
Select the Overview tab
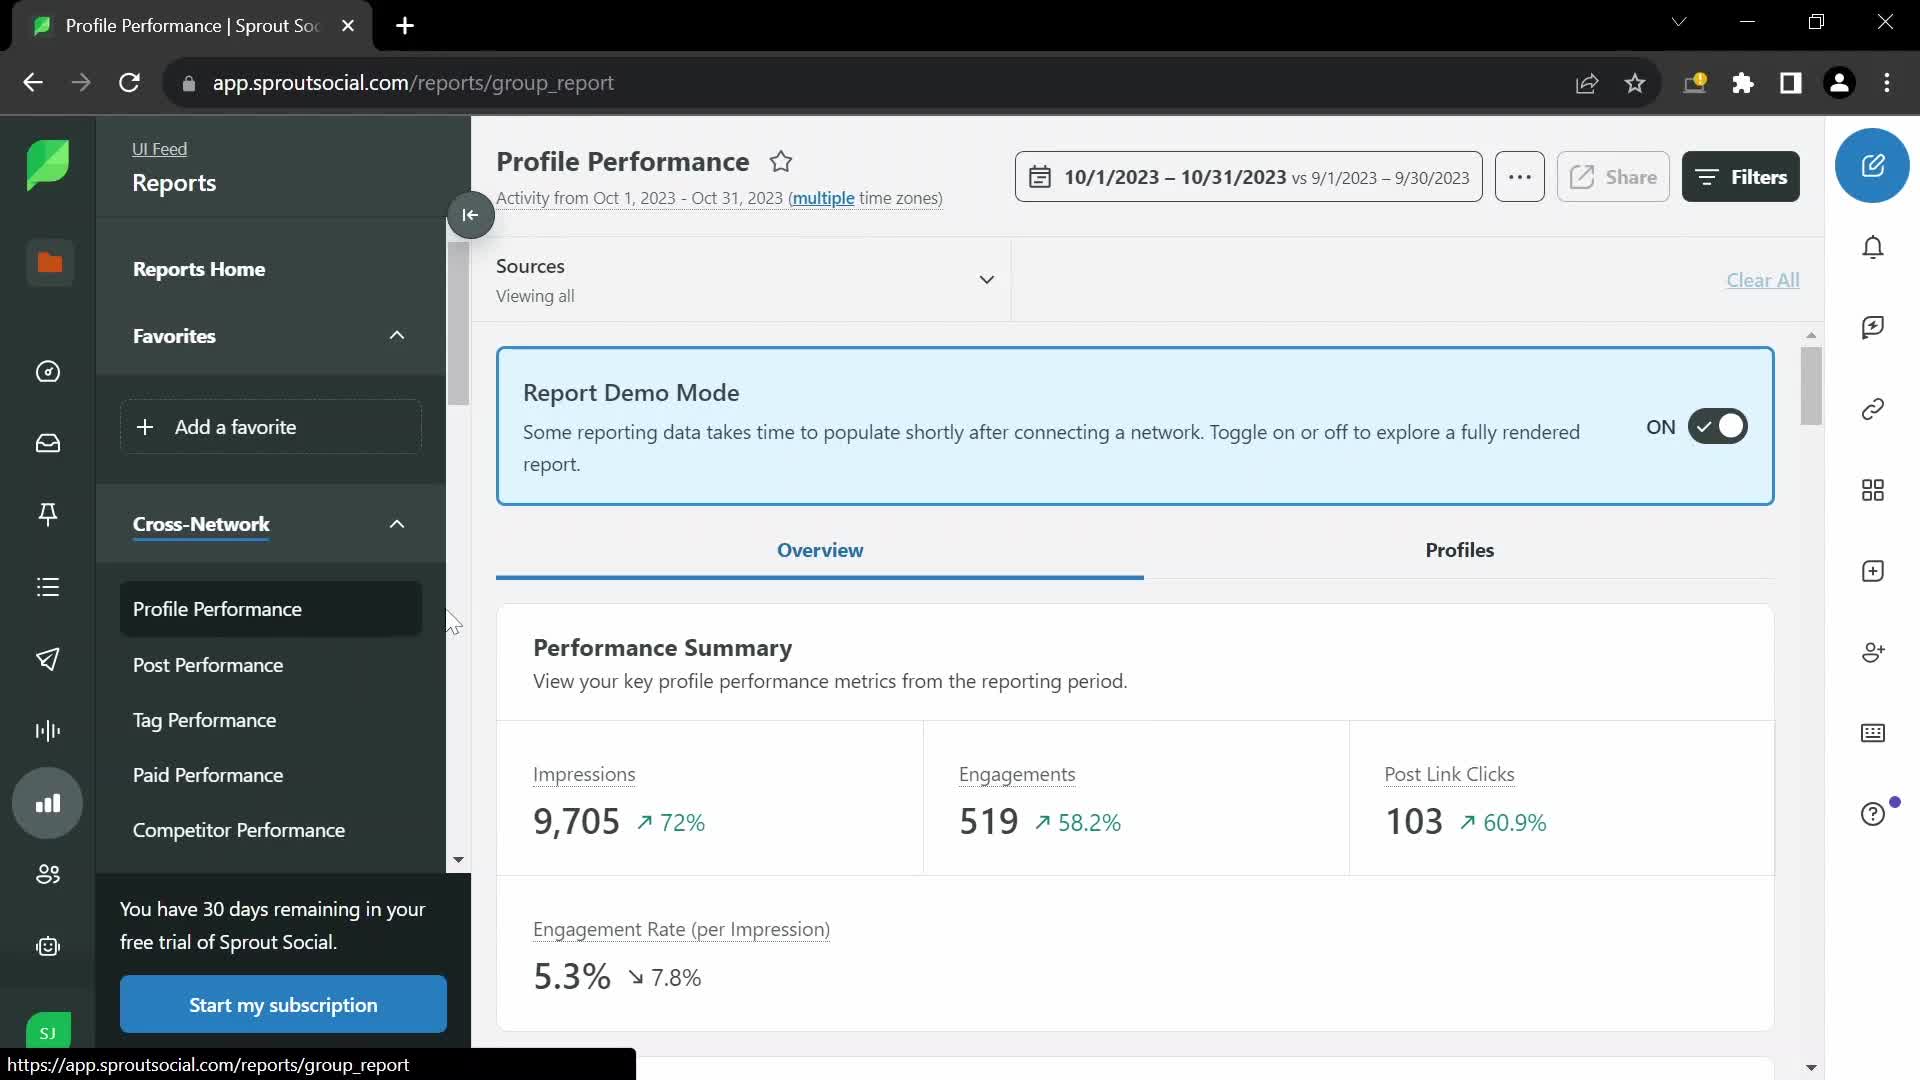pos(819,550)
